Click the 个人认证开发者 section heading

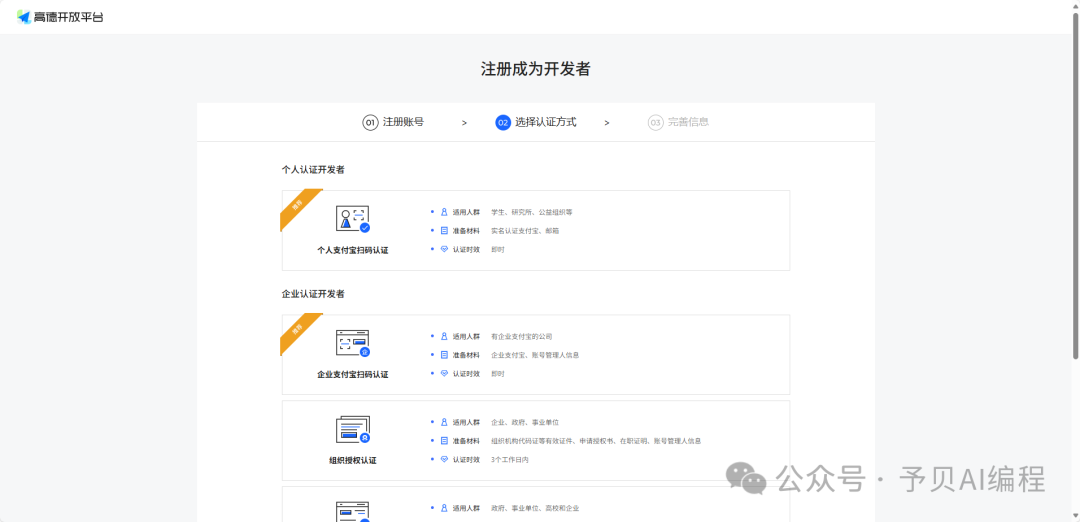(x=313, y=169)
